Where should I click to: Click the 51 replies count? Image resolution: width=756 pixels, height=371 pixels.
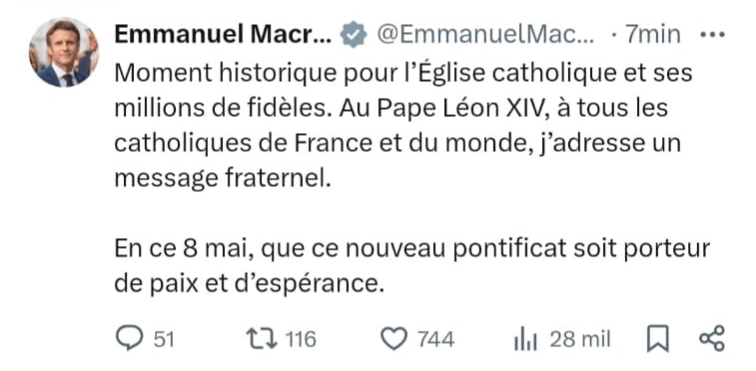(x=164, y=339)
